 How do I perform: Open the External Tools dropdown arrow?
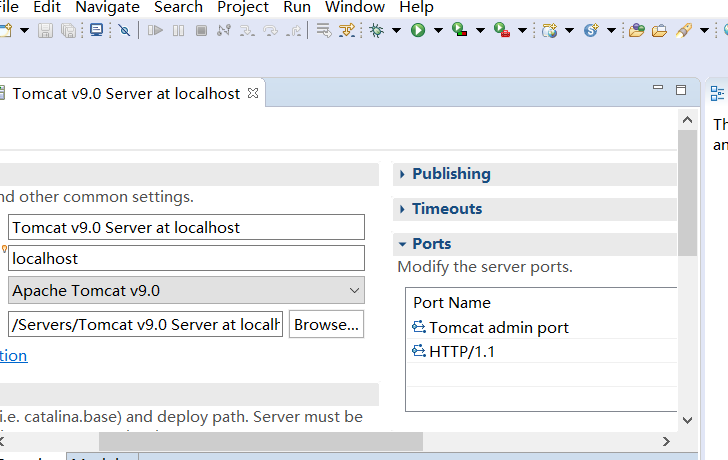pyautogui.click(x=522, y=31)
